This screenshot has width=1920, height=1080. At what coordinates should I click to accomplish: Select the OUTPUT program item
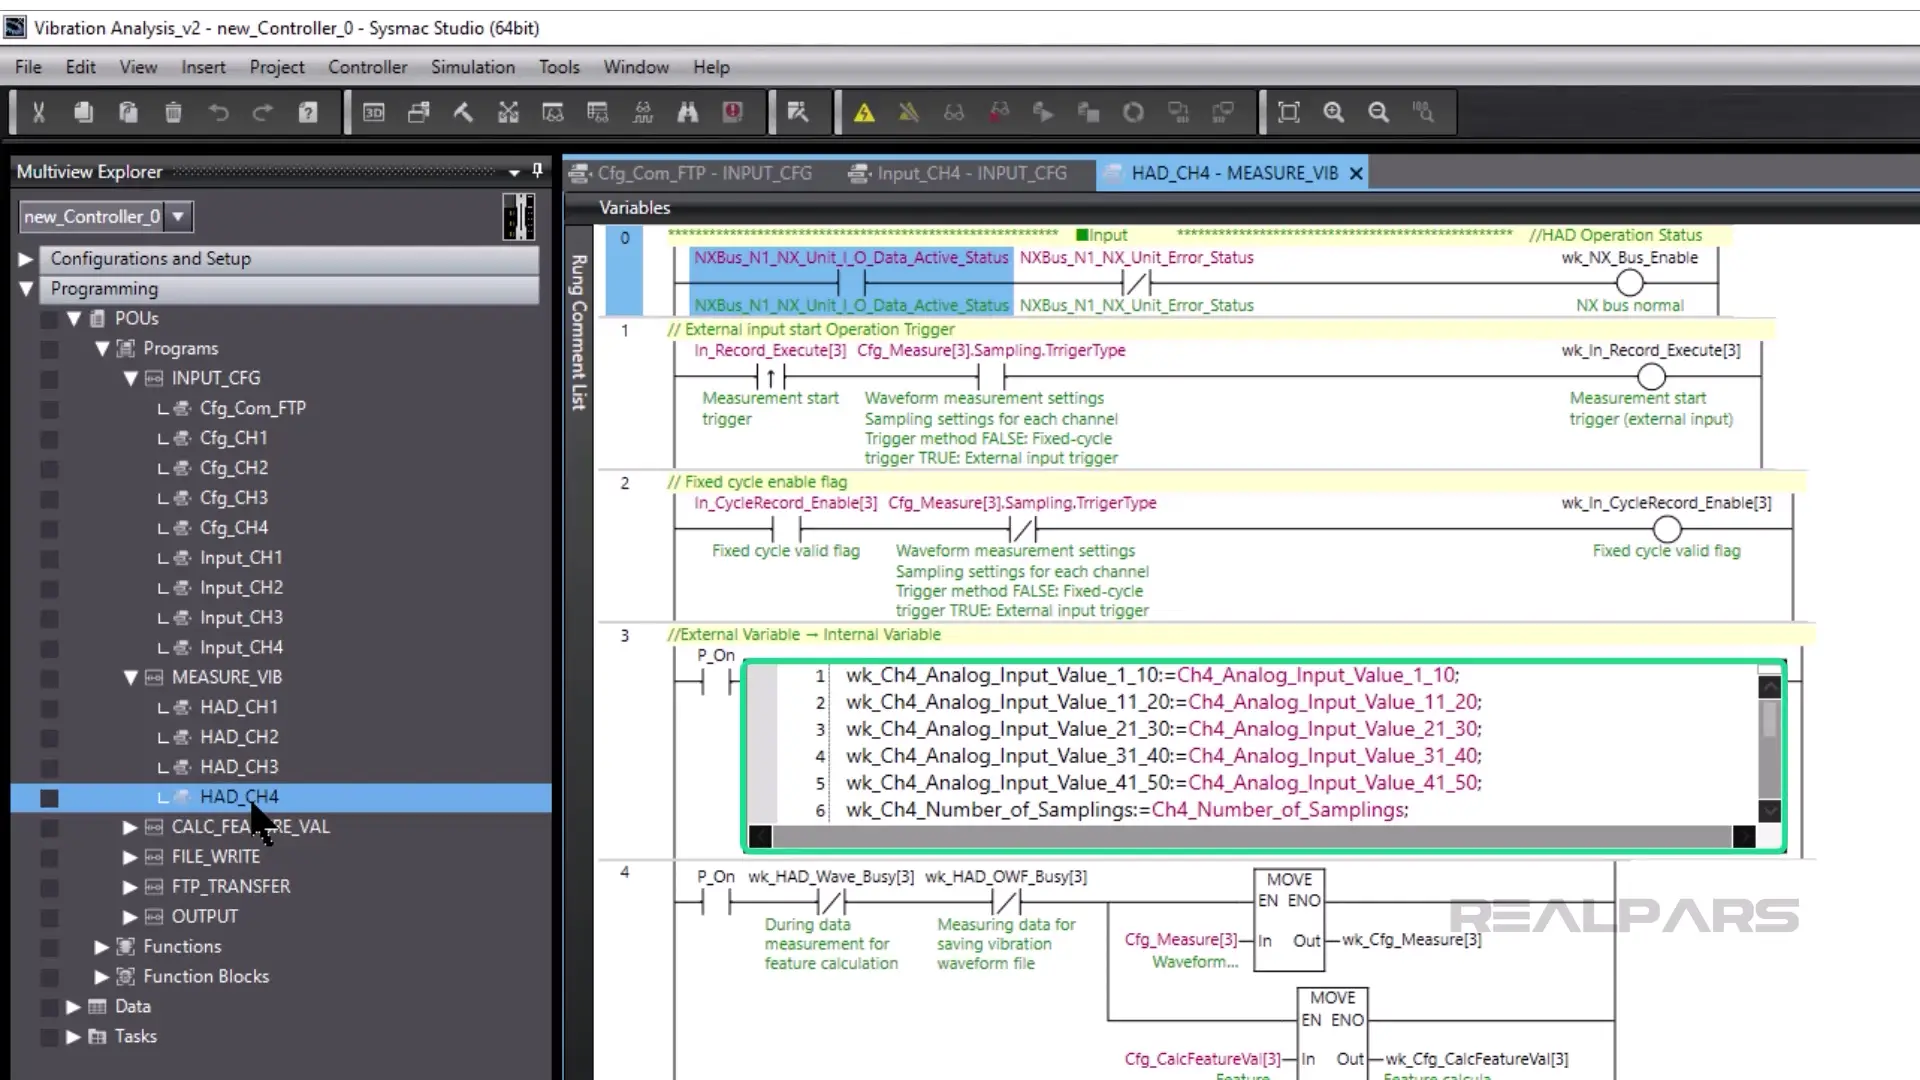204,917
